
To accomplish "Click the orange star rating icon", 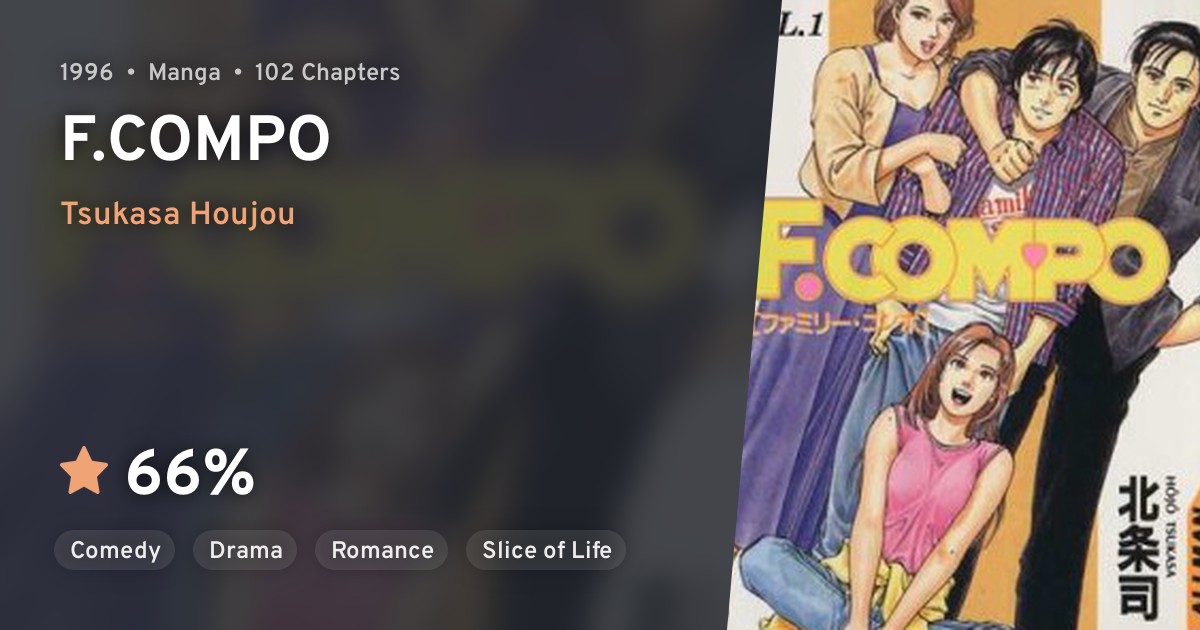I will point(84,472).
